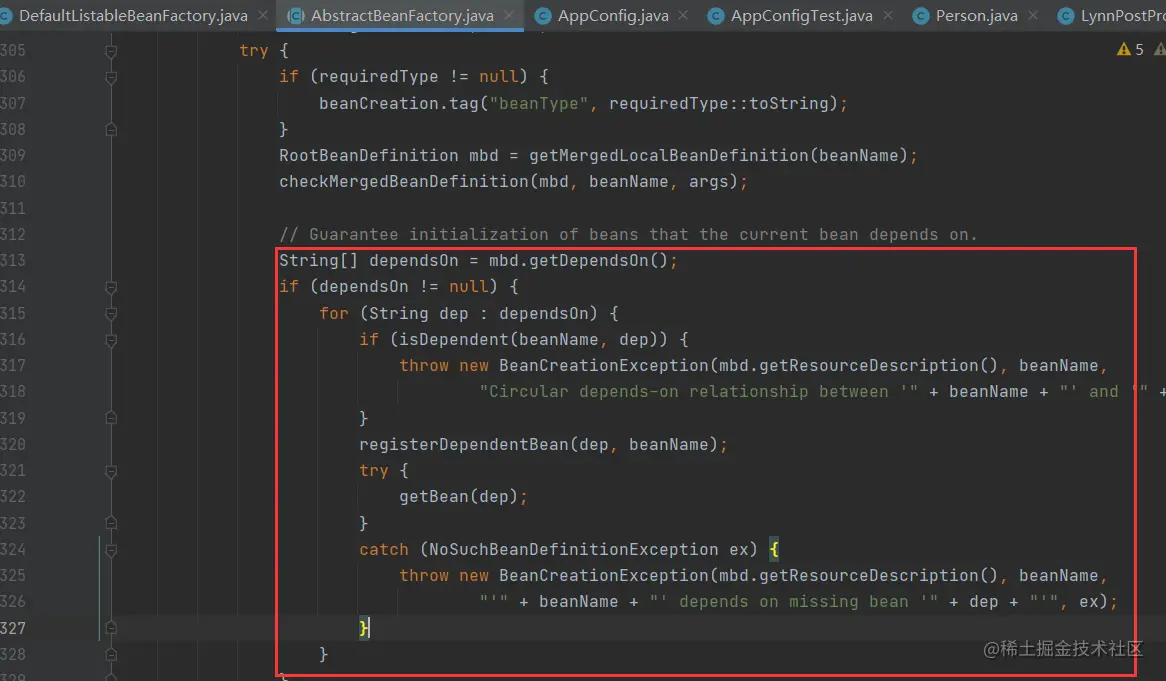Viewport: 1166px width, 681px height.
Task: Collapse the catch block at line 324
Action: 111,549
